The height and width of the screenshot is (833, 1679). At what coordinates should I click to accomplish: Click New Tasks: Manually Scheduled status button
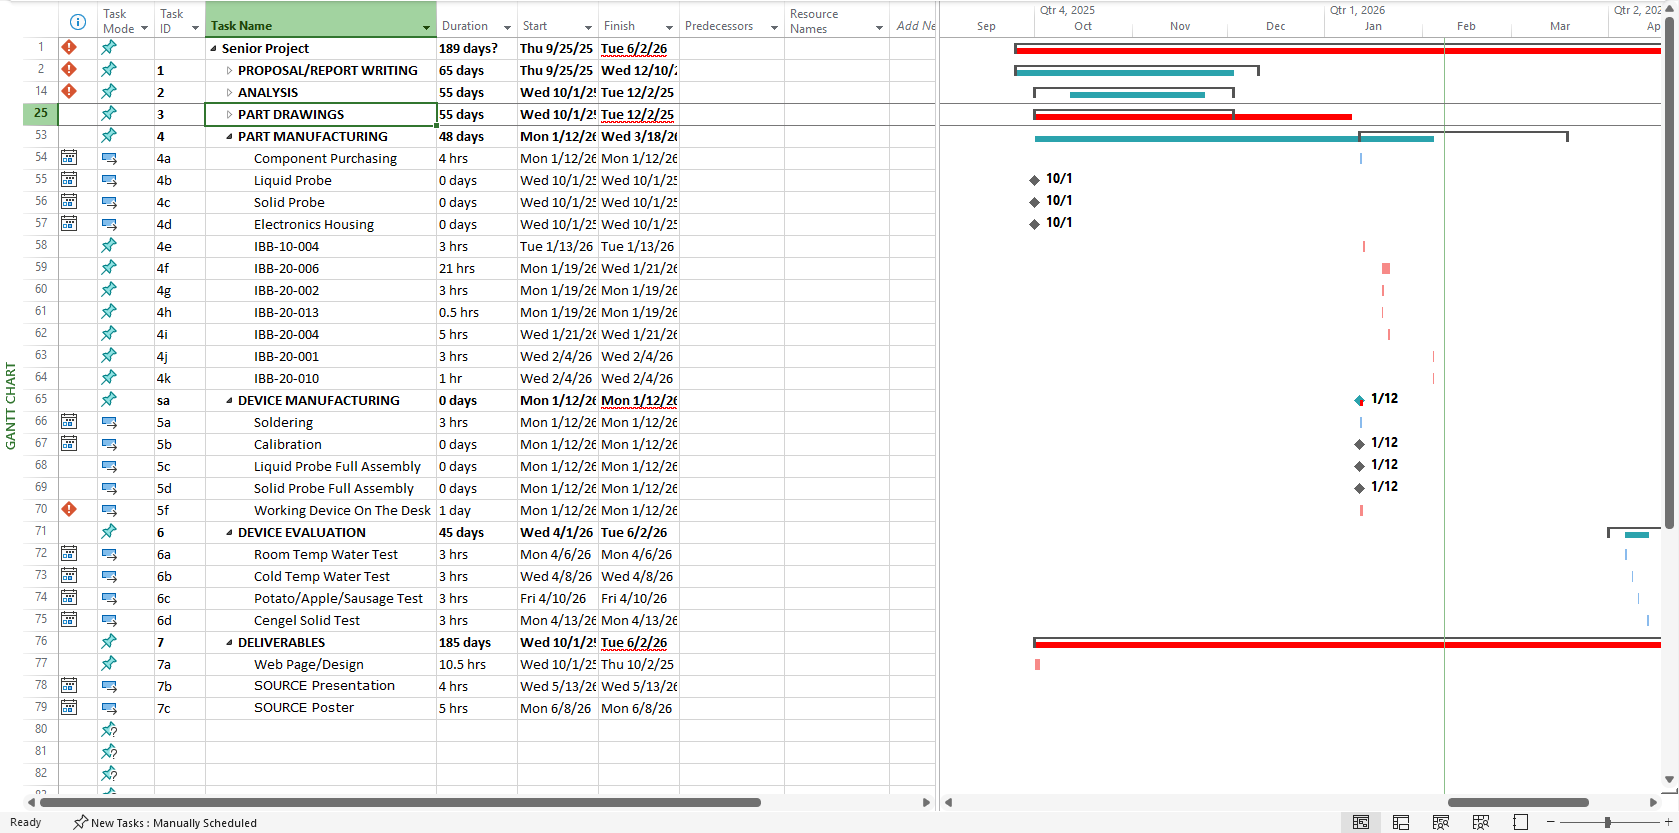[x=165, y=823]
